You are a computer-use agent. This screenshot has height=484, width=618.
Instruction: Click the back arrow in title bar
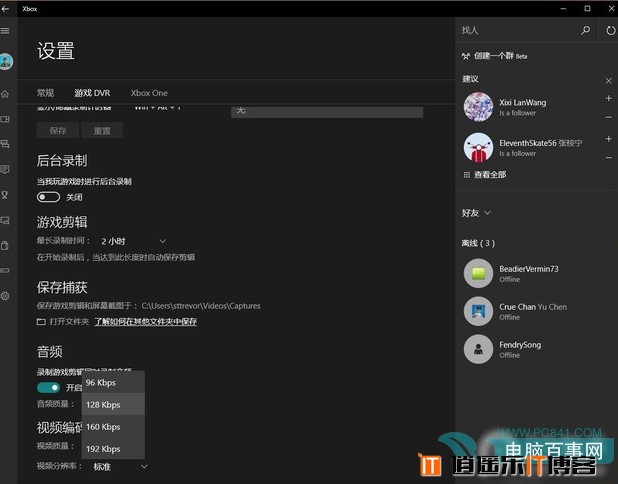5,9
